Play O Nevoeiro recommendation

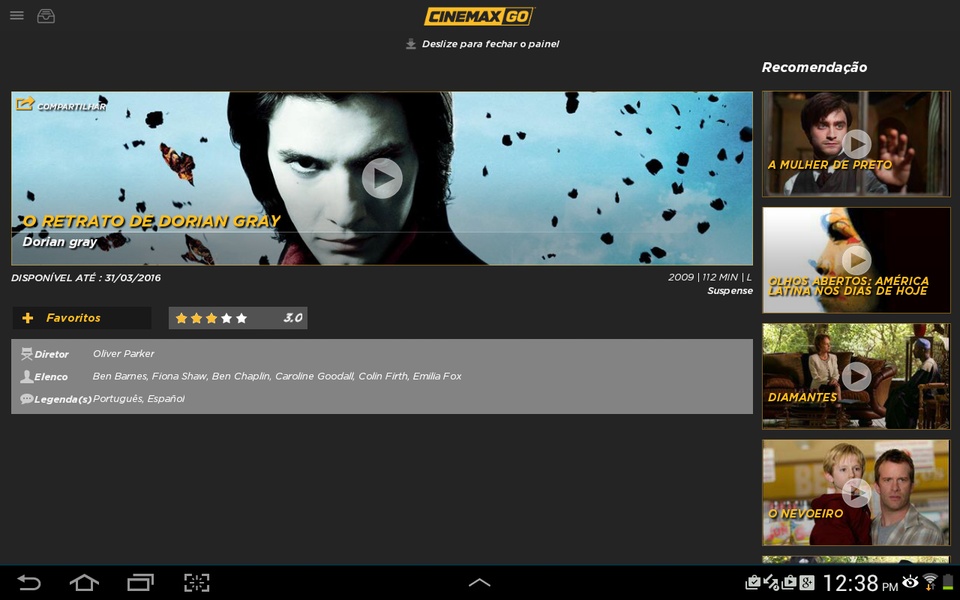[857, 492]
